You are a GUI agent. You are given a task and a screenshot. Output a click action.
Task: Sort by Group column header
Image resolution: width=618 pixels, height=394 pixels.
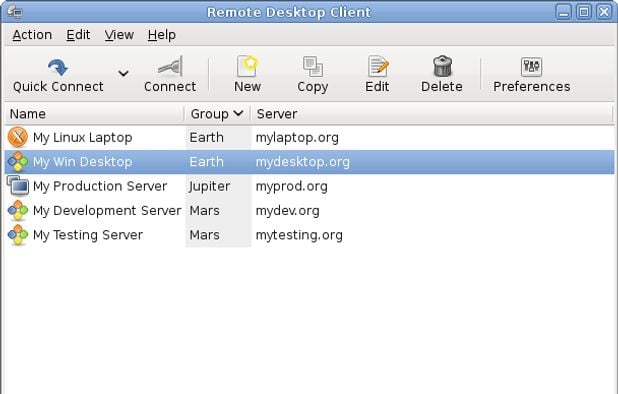[217, 114]
